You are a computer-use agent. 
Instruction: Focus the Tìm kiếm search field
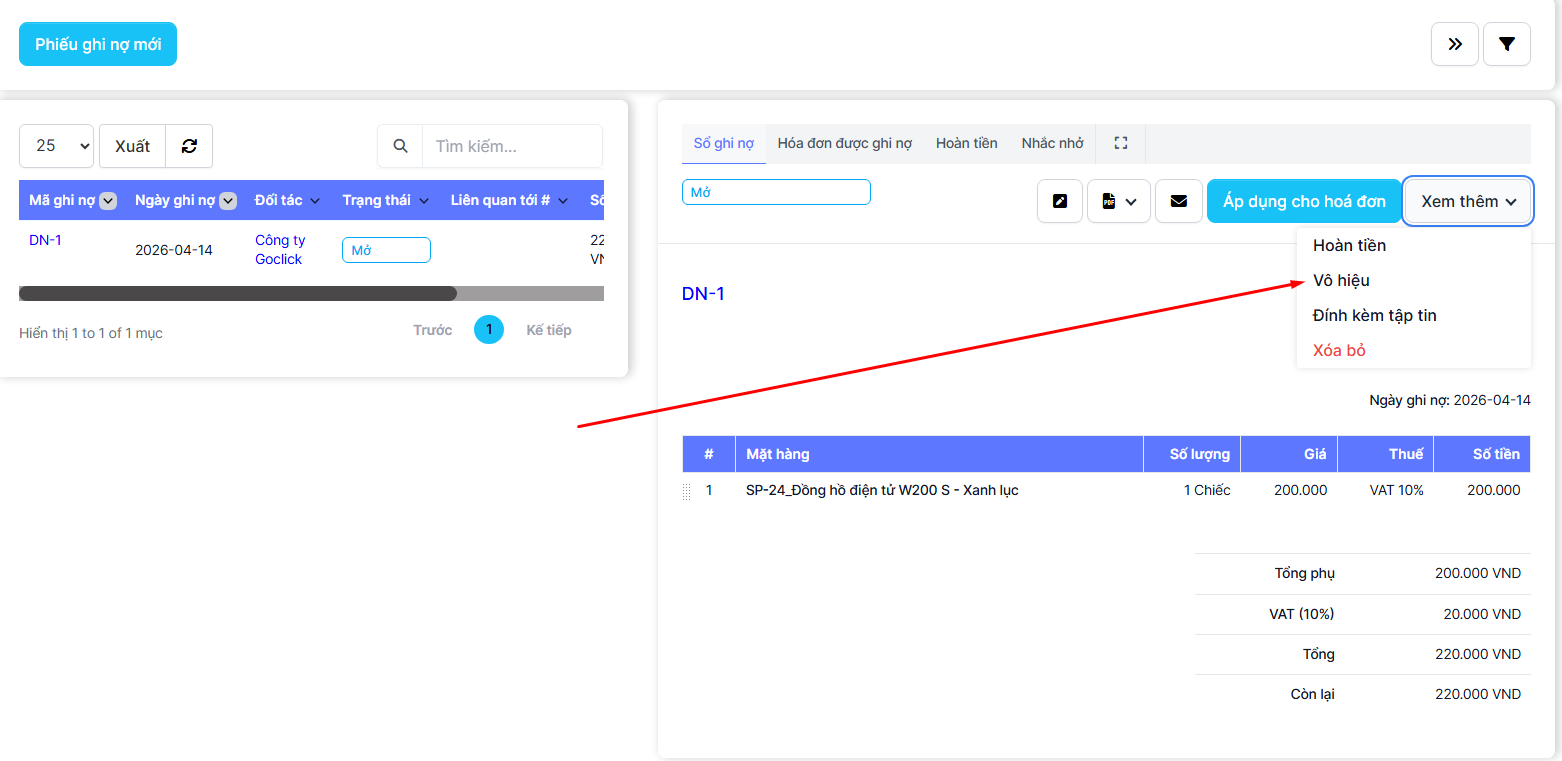511,146
